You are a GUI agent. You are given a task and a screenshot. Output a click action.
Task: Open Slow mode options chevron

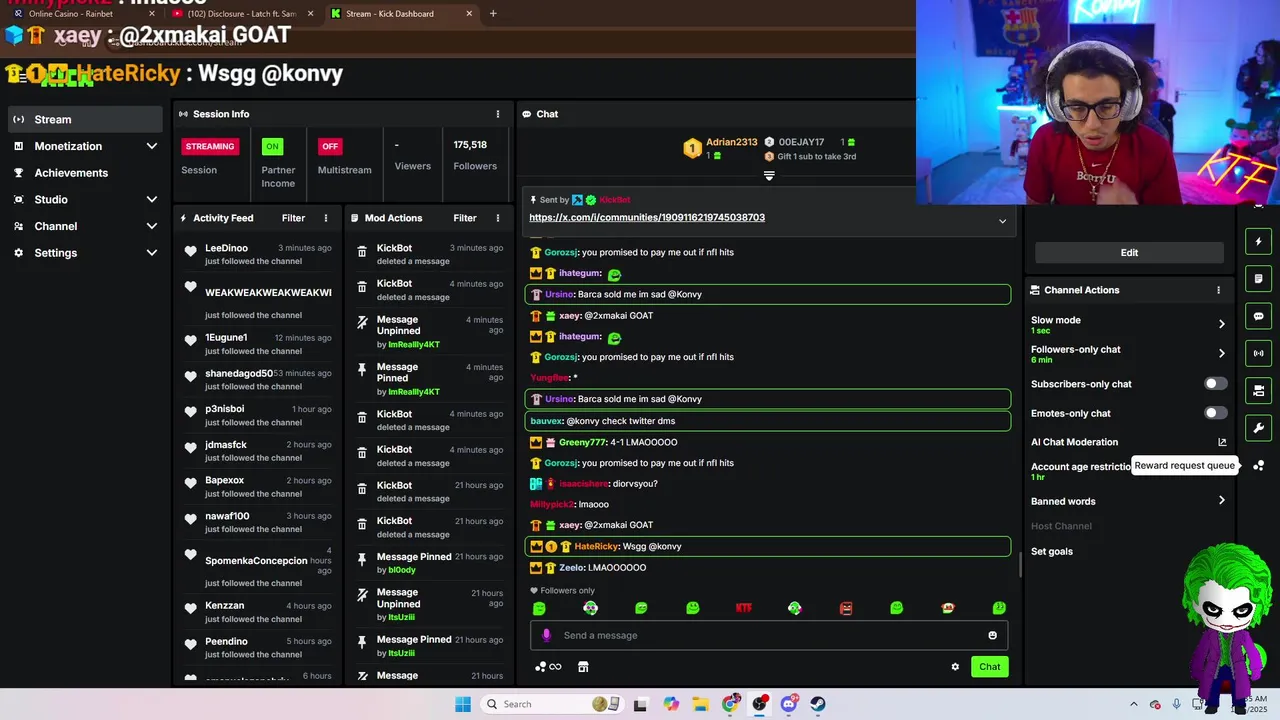(x=1221, y=324)
